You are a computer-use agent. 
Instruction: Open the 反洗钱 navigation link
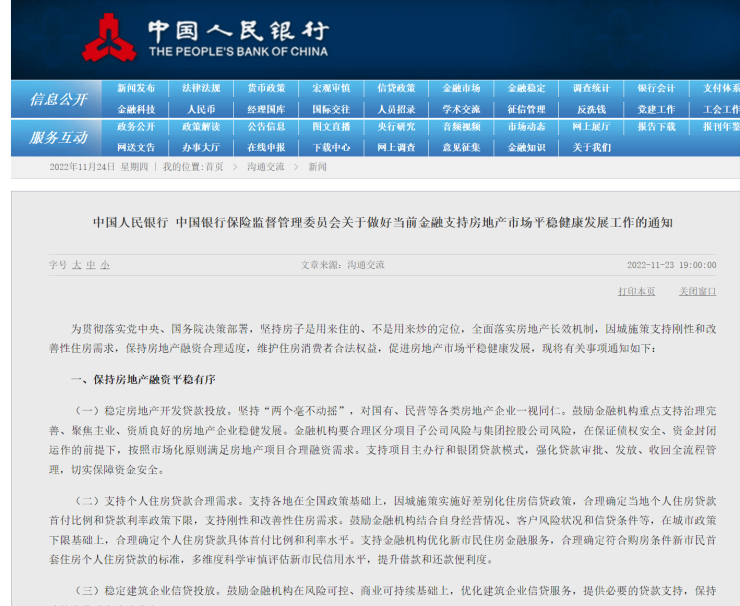coord(591,109)
